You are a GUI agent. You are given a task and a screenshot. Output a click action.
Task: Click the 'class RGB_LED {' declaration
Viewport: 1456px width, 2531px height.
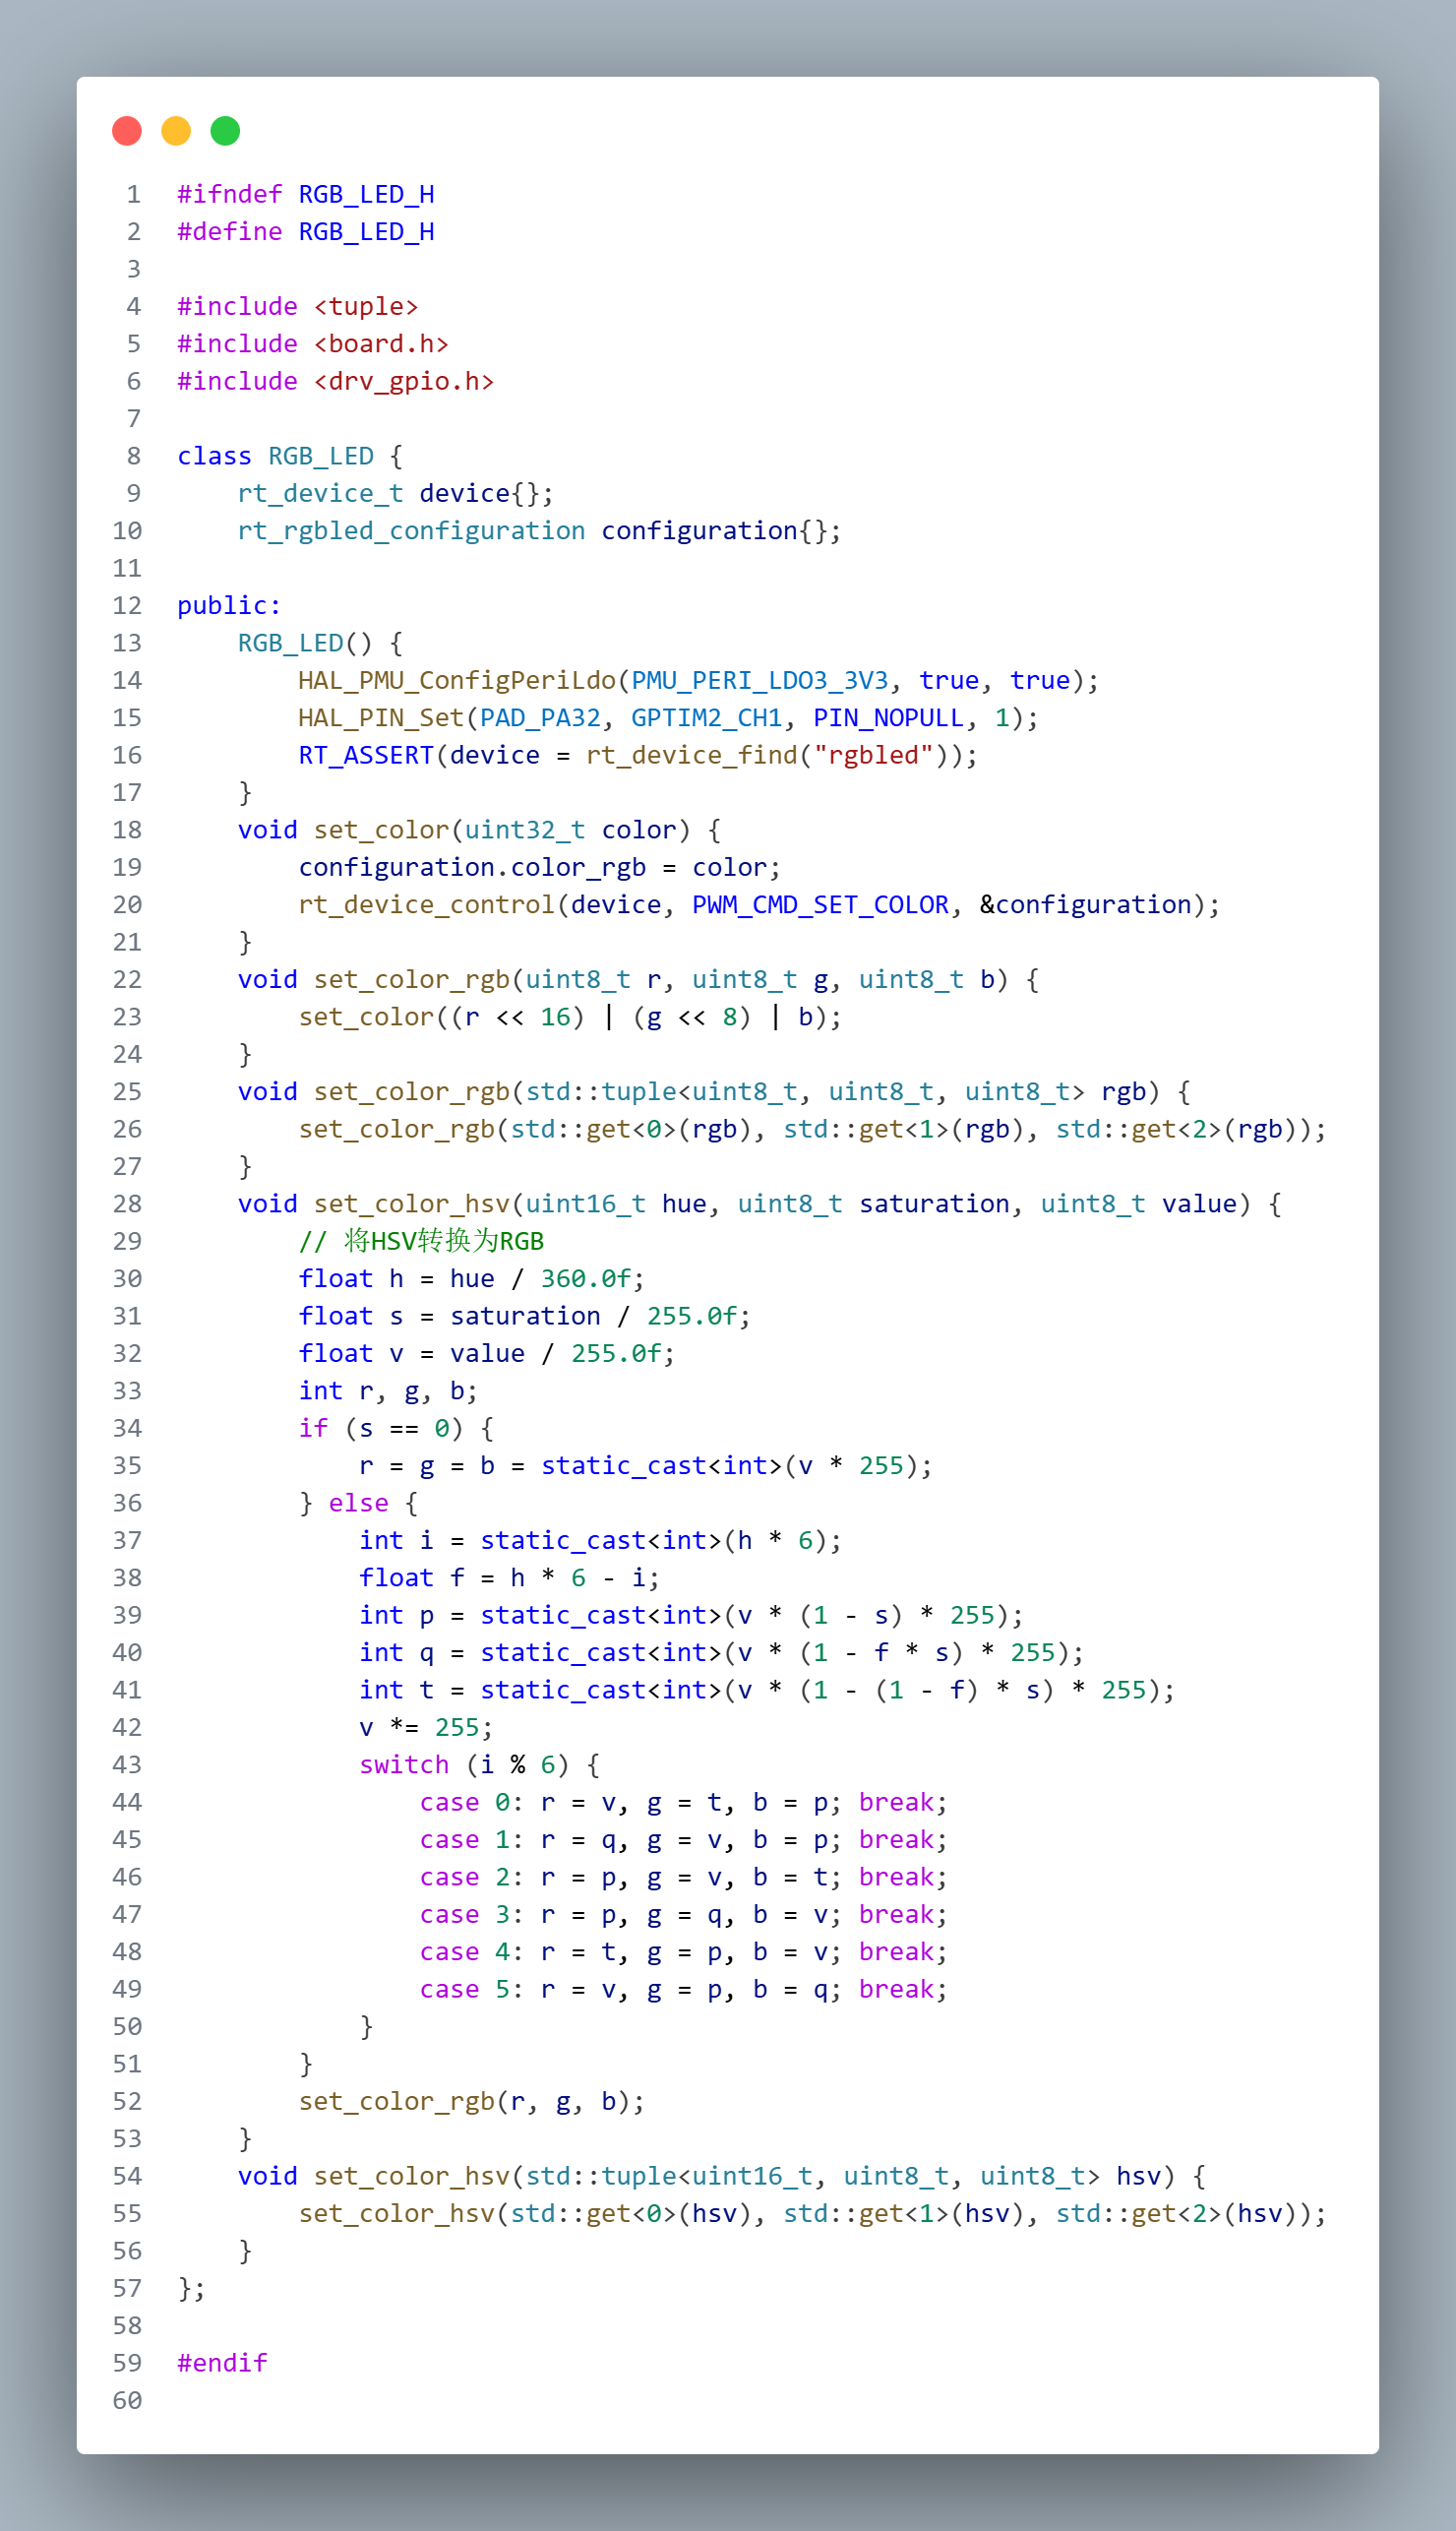point(290,456)
